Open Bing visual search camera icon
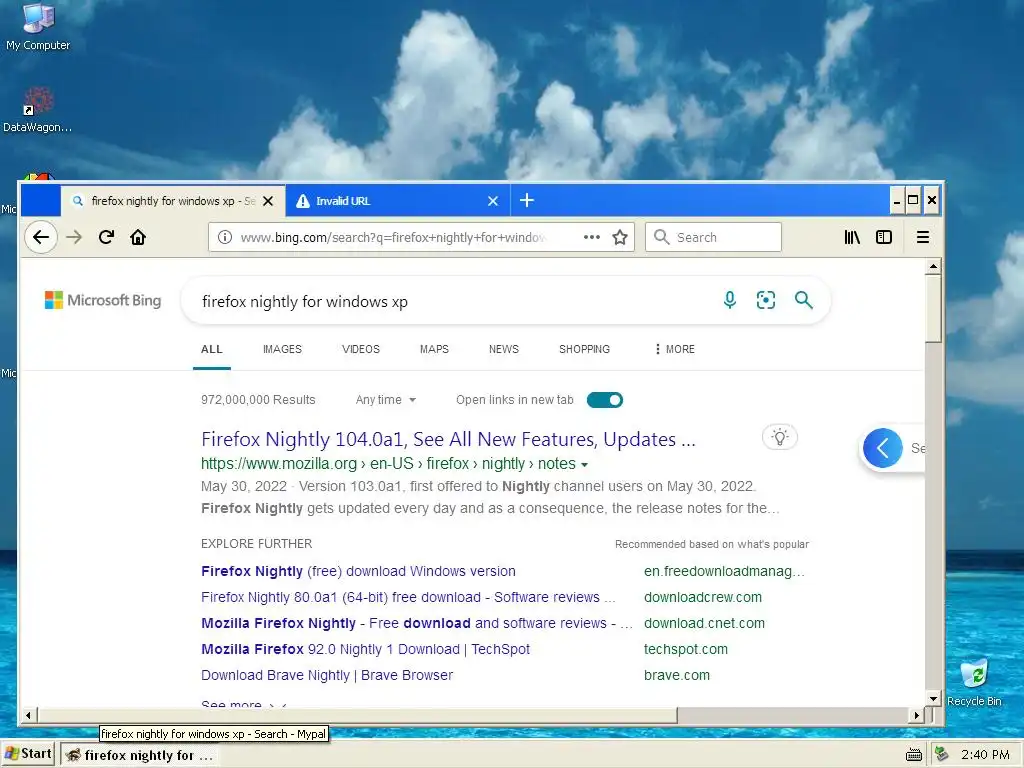Image resolution: width=1024 pixels, height=768 pixels. (766, 300)
